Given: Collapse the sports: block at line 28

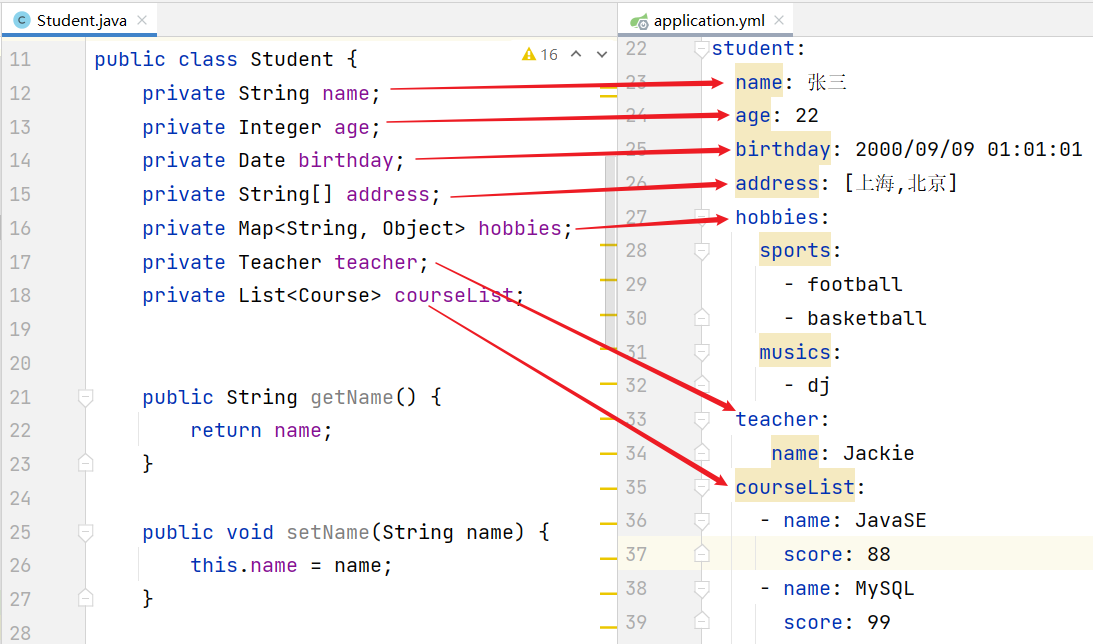Looking at the screenshot, I should click(702, 251).
